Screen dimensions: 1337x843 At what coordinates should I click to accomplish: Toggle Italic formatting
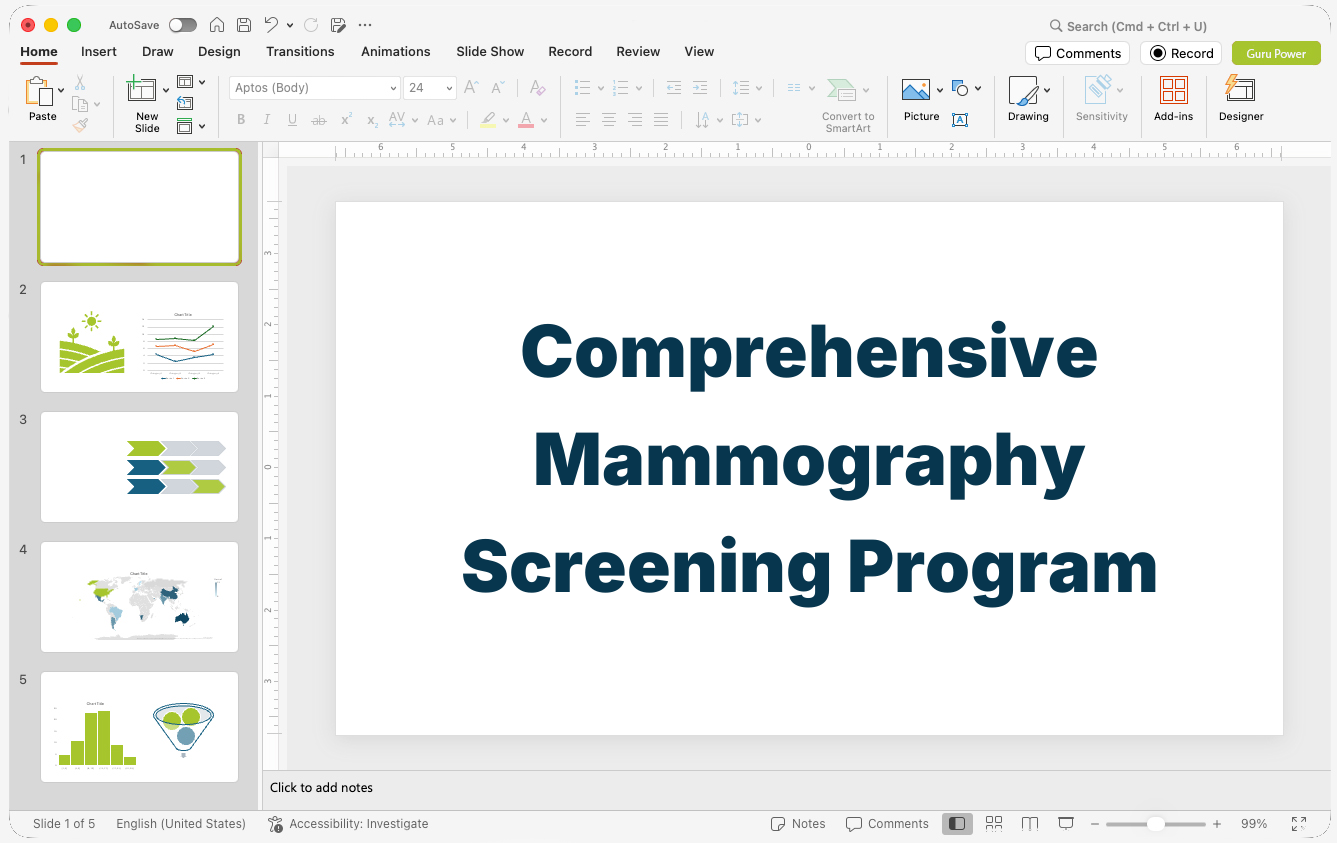click(x=267, y=120)
